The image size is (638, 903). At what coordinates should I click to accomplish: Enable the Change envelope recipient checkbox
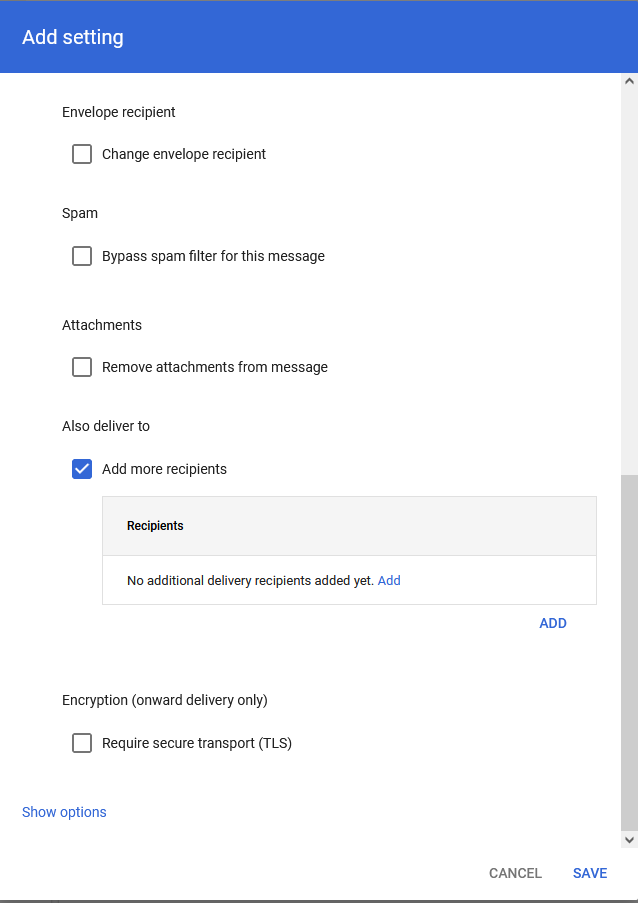(x=82, y=154)
